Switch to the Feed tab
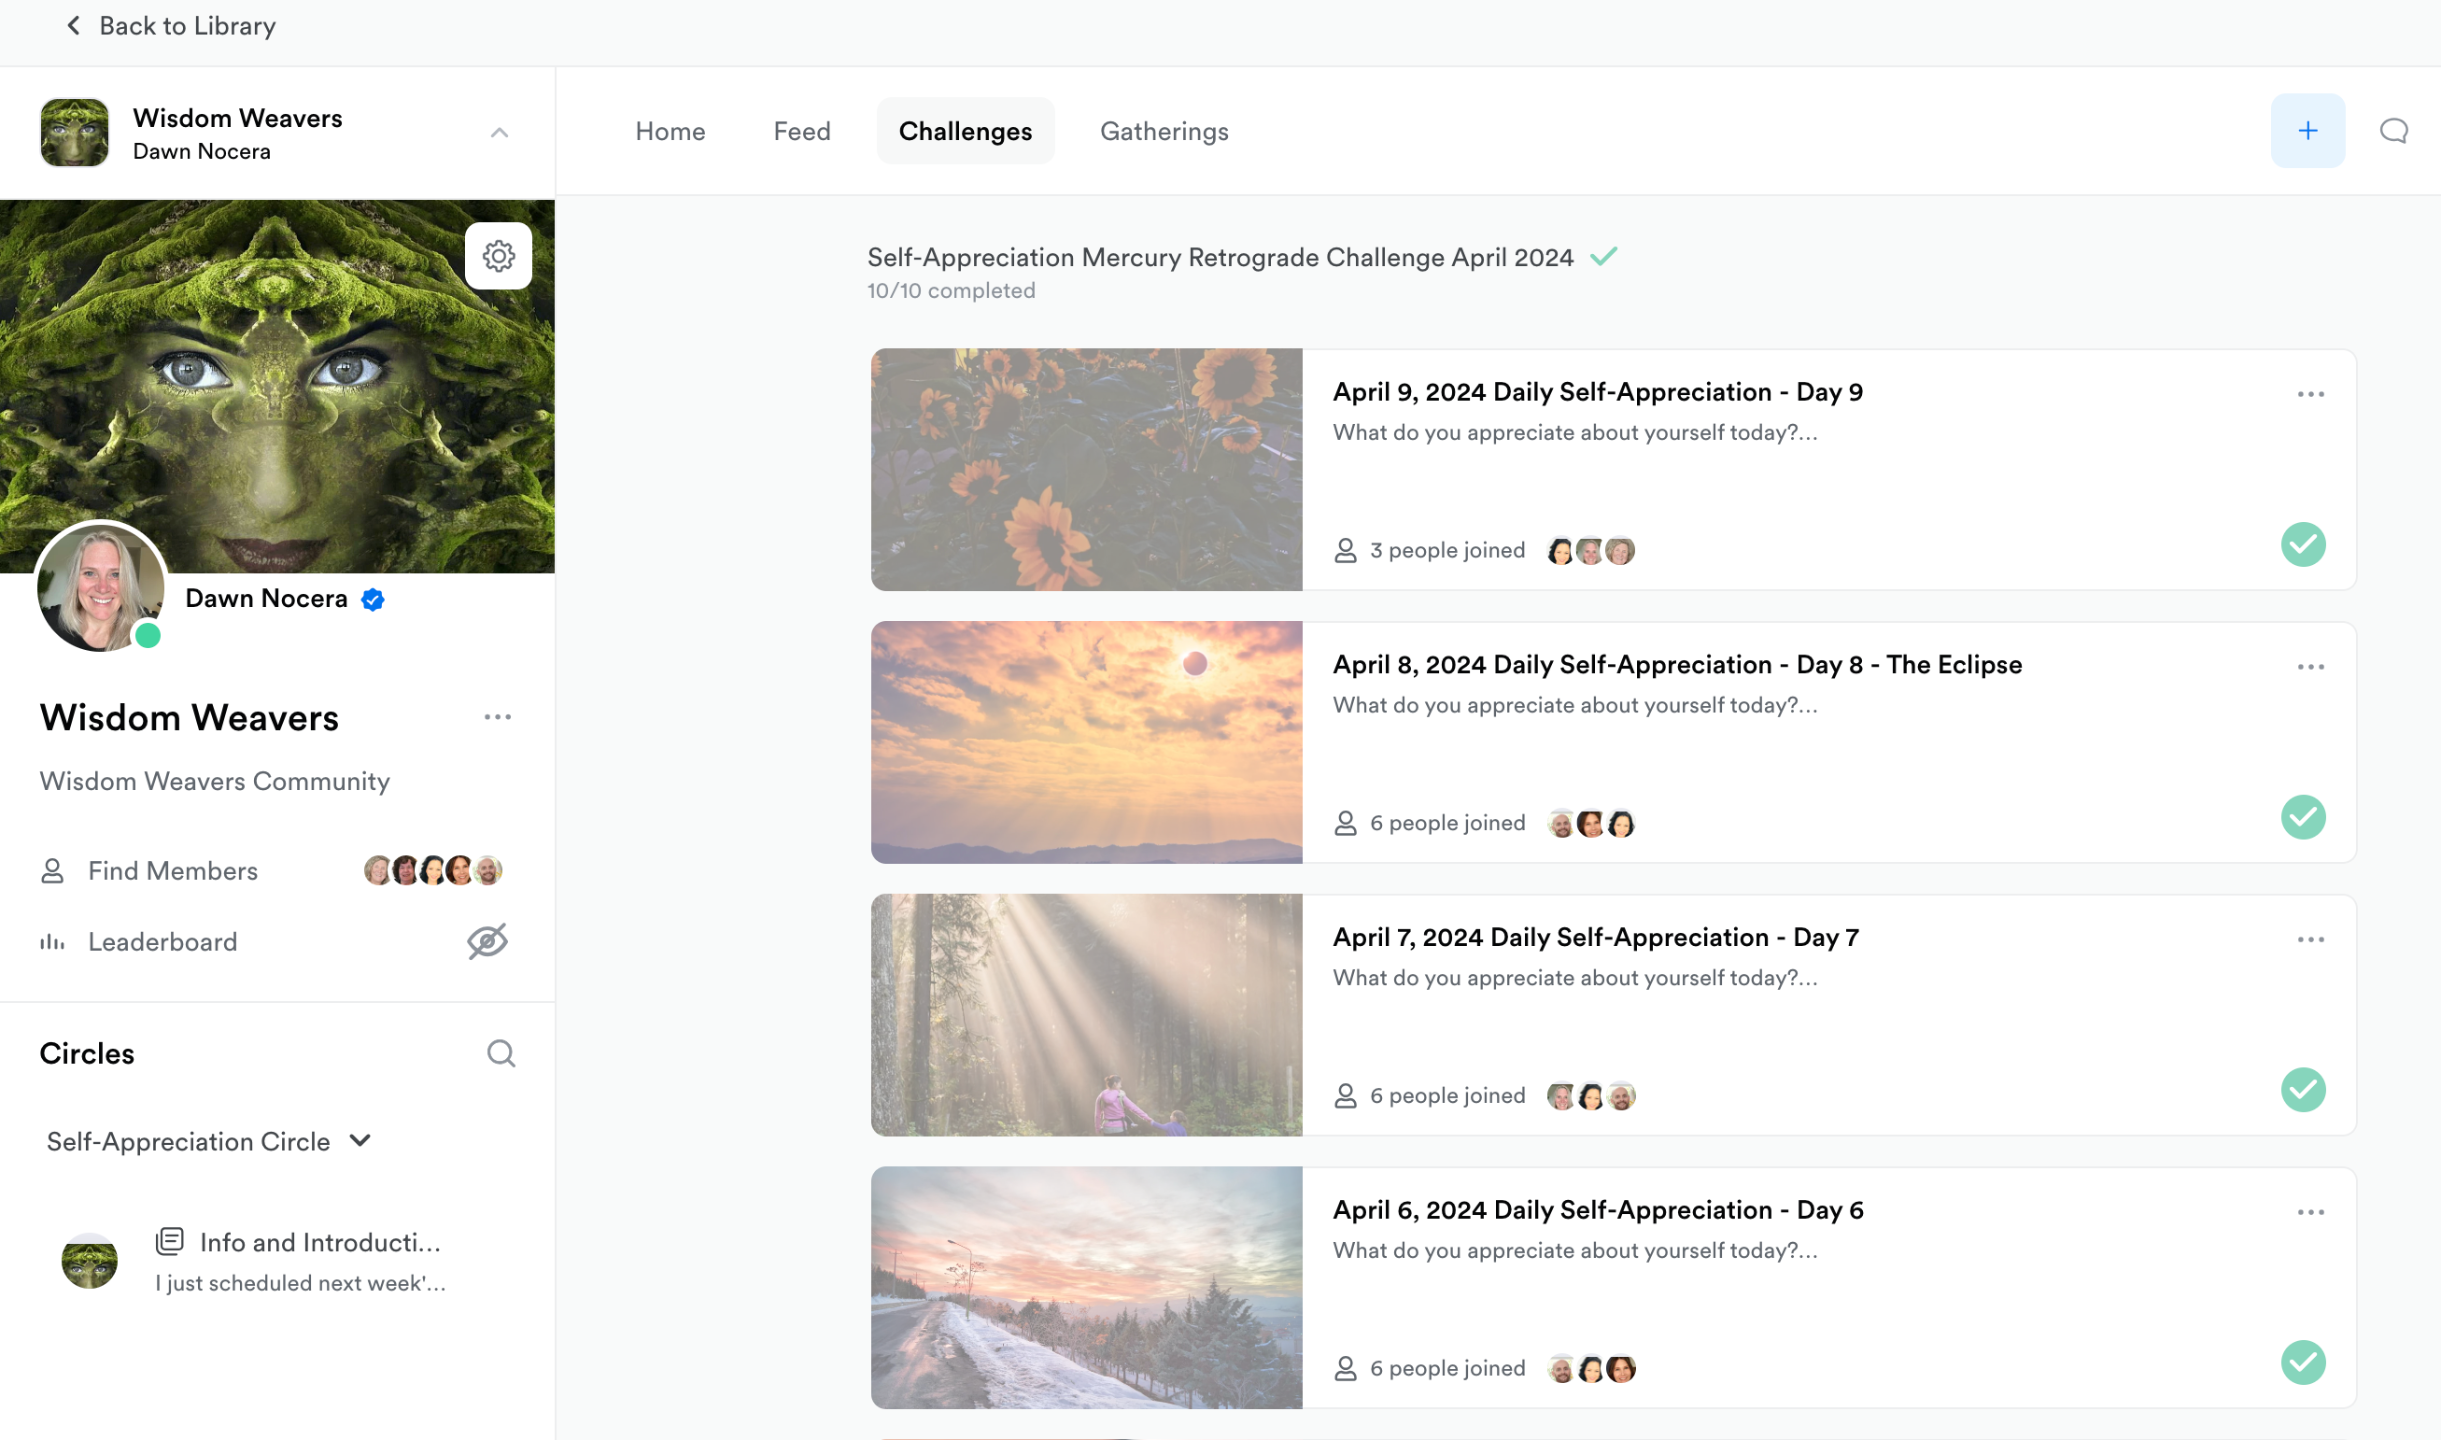Screen dimensions: 2441x1440 tap(801, 131)
